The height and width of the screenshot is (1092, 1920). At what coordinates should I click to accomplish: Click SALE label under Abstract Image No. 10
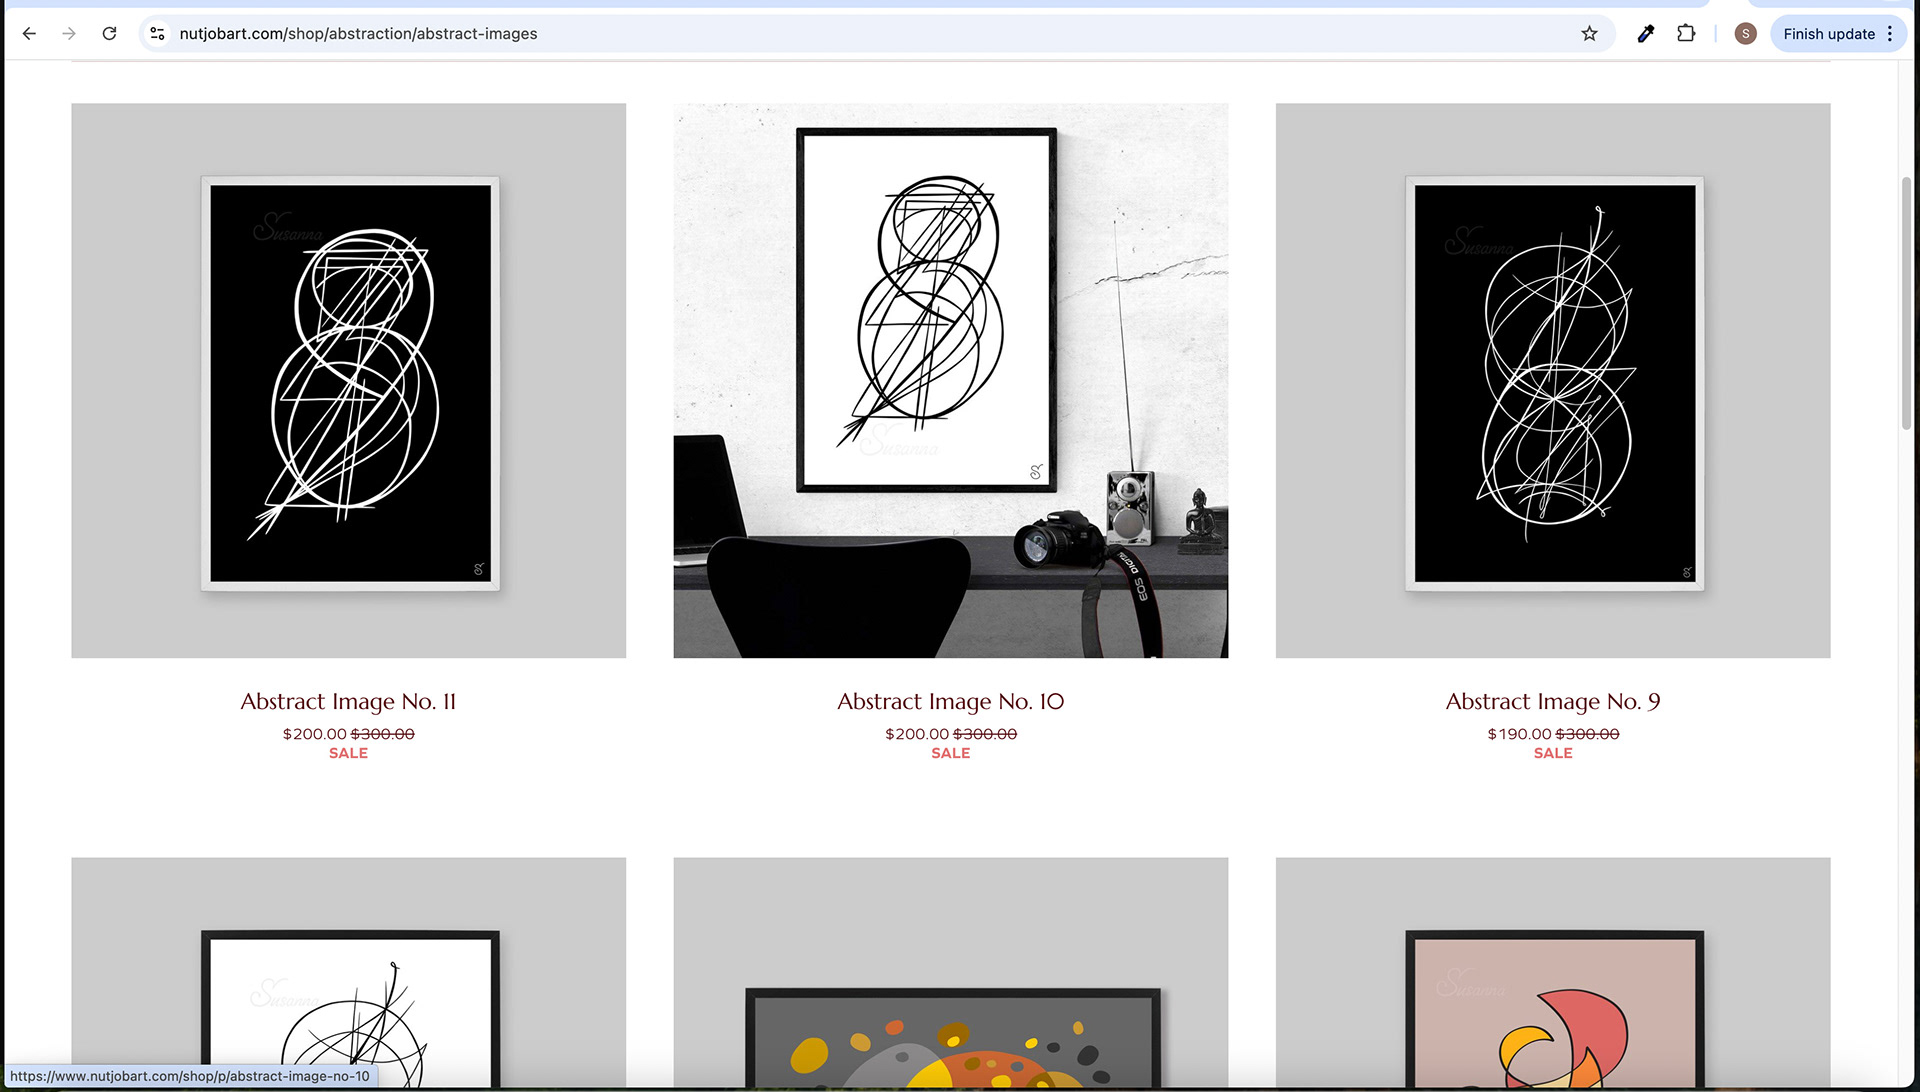click(x=951, y=753)
